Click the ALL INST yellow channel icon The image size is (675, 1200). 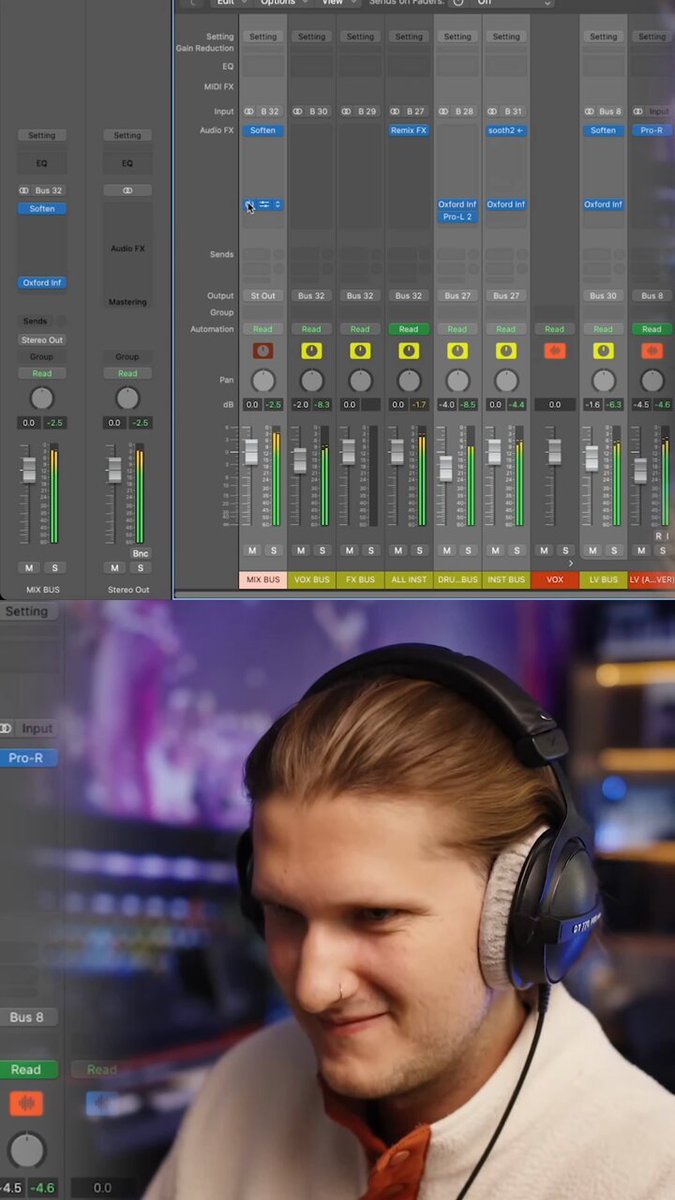tap(409, 351)
